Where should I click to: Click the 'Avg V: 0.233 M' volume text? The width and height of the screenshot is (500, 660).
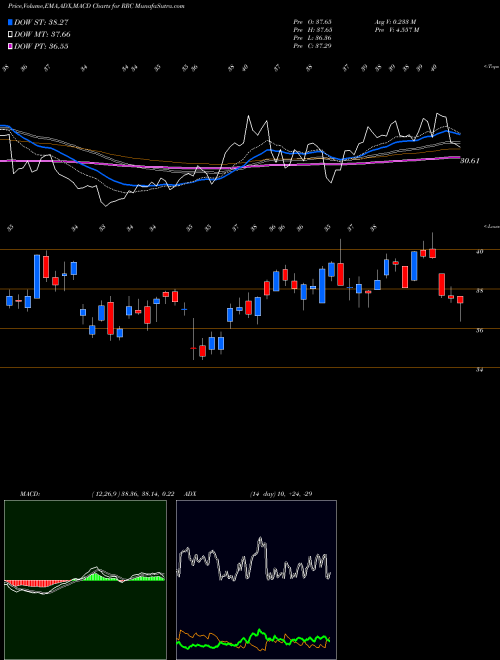[395, 22]
